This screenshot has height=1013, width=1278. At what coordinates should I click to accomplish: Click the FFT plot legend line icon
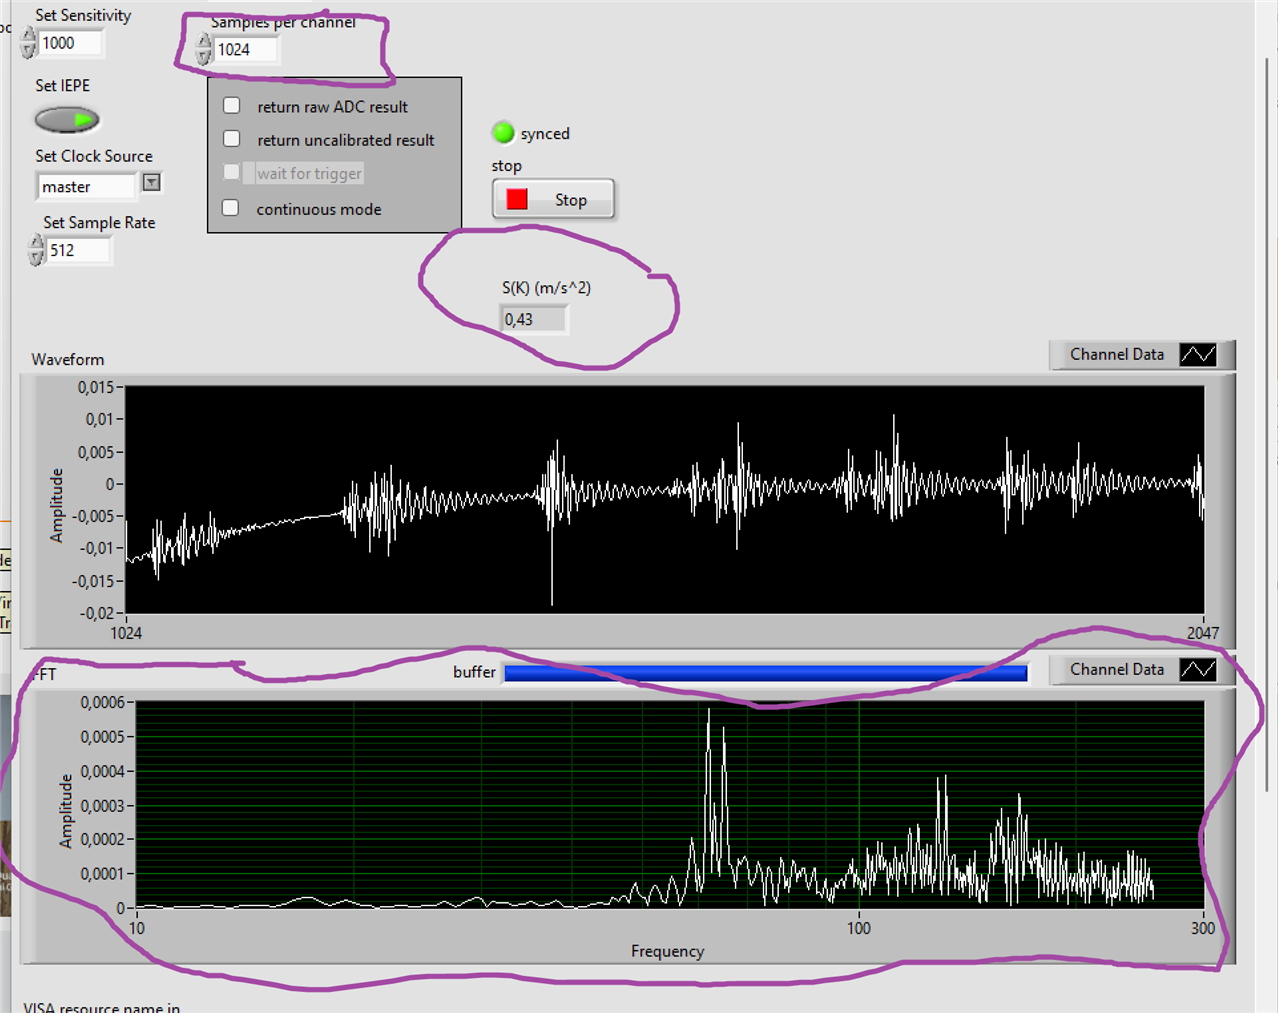1198,669
